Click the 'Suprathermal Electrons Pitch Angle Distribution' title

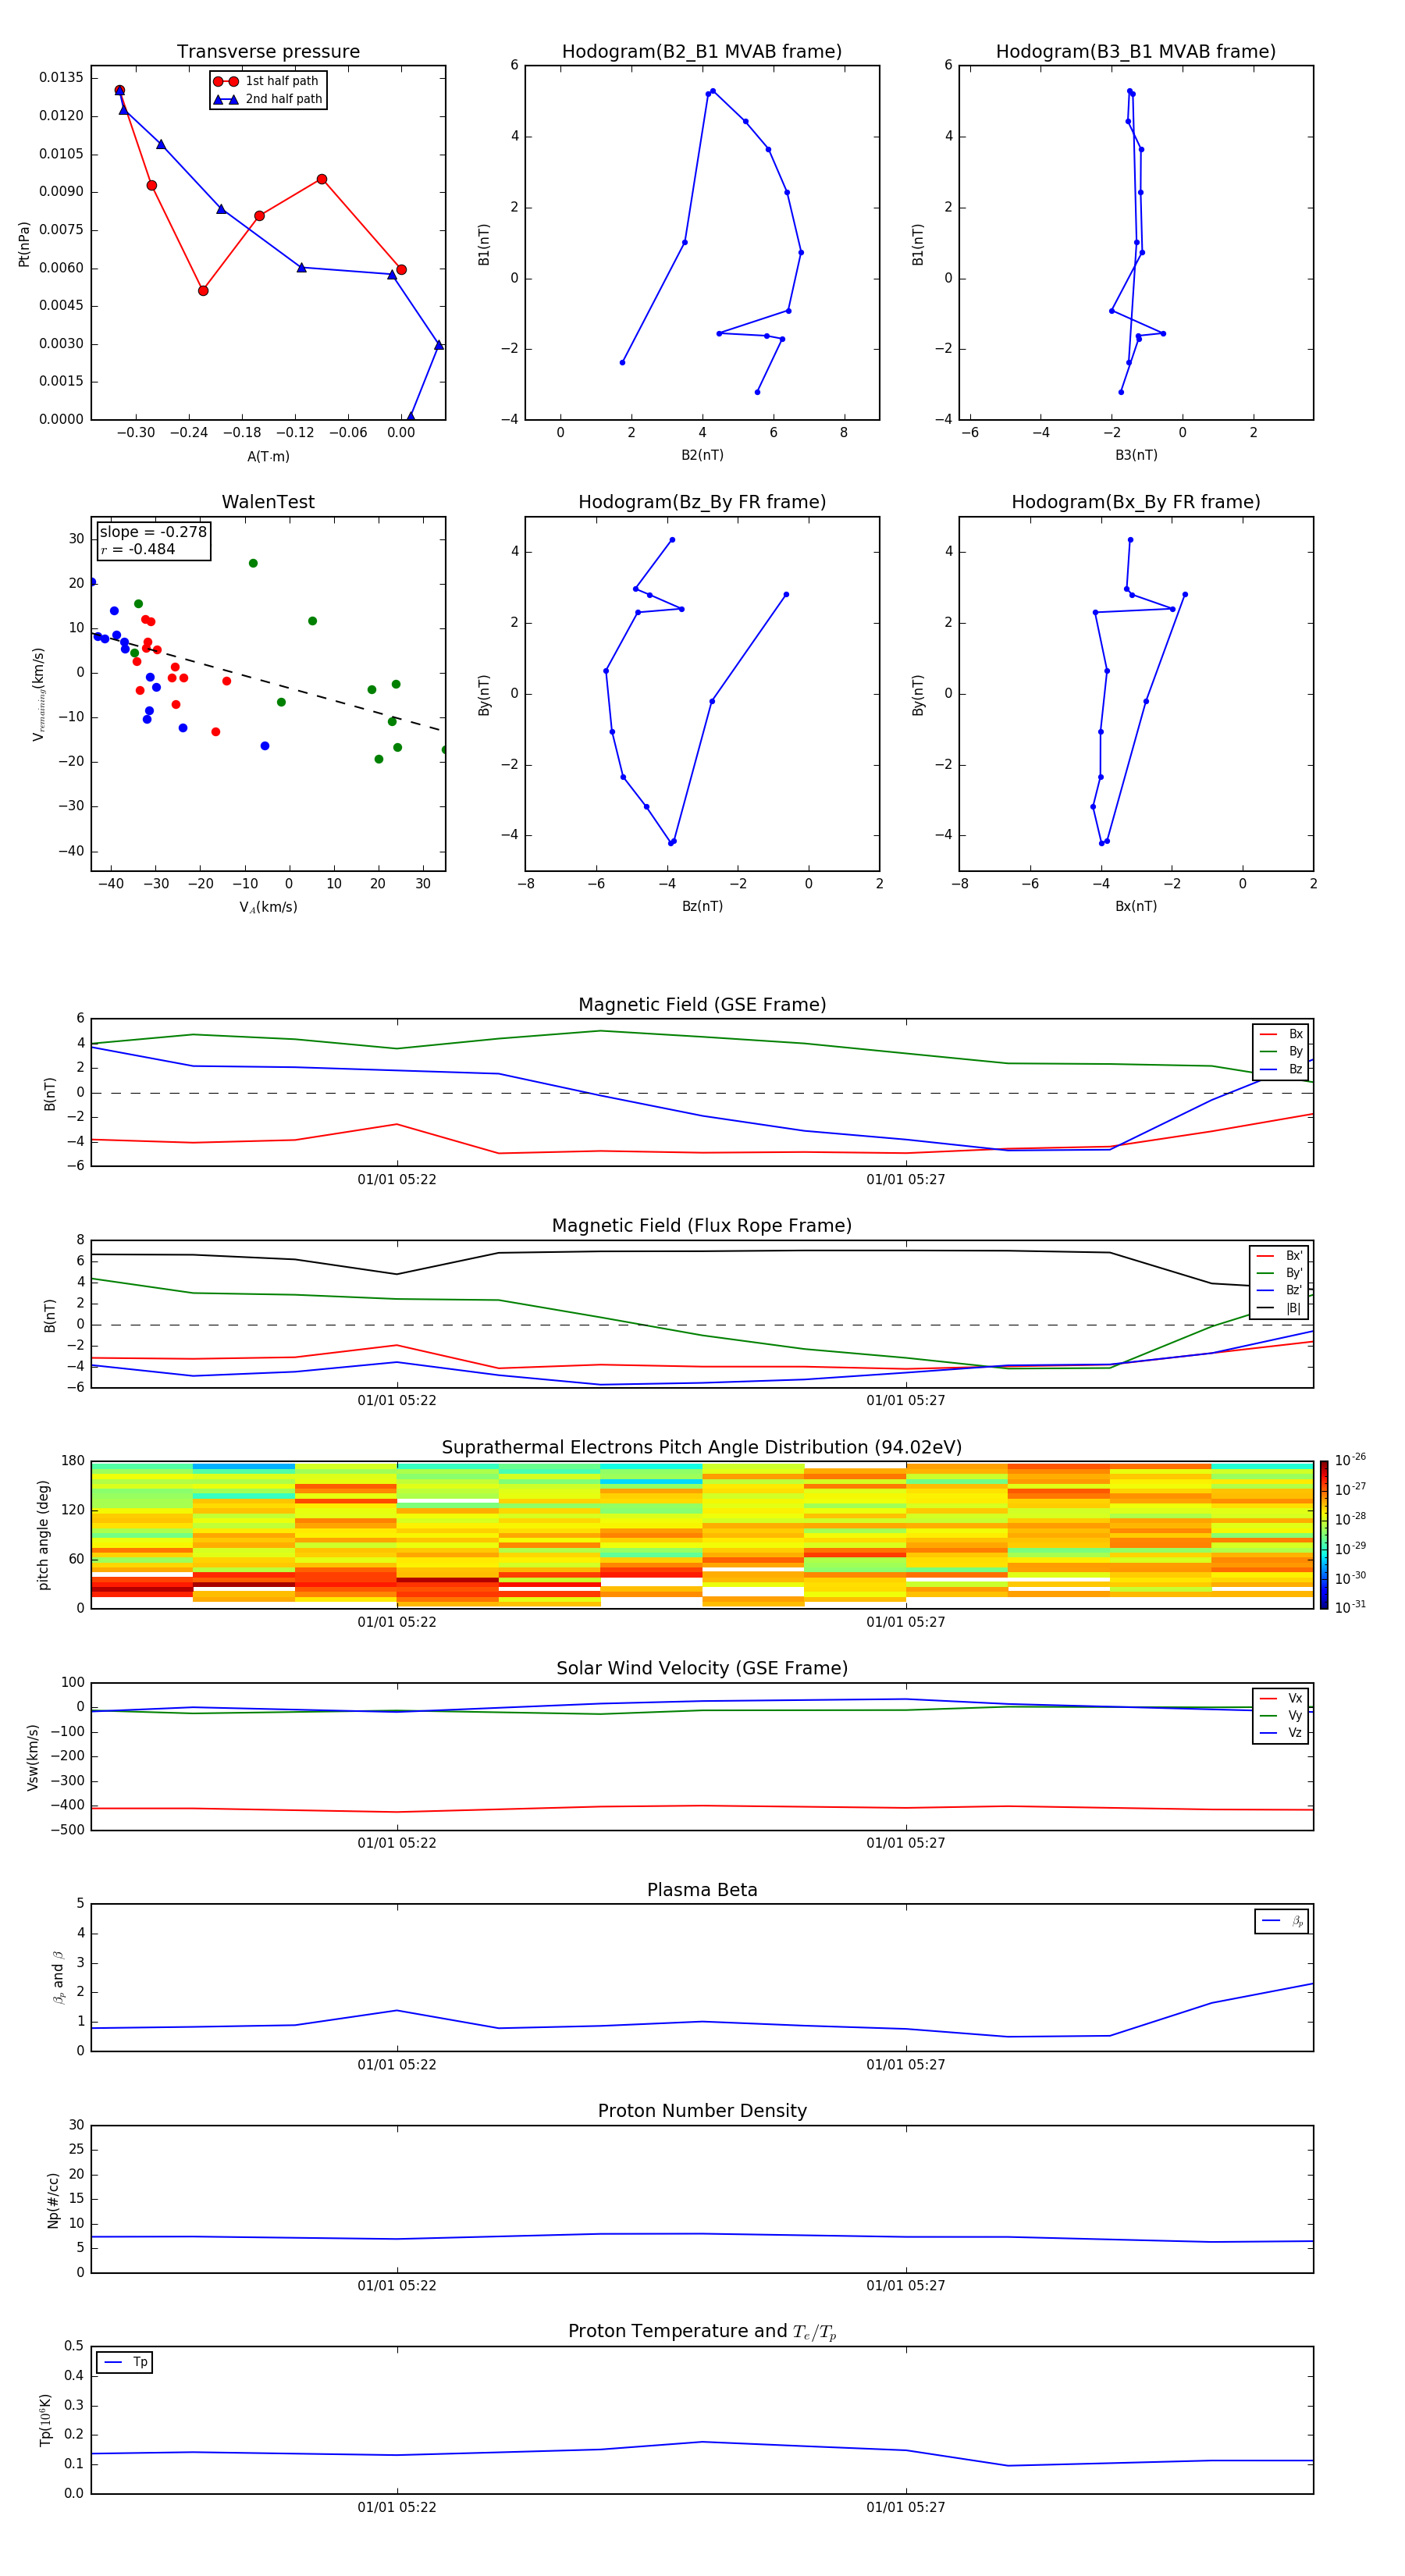point(702,1448)
